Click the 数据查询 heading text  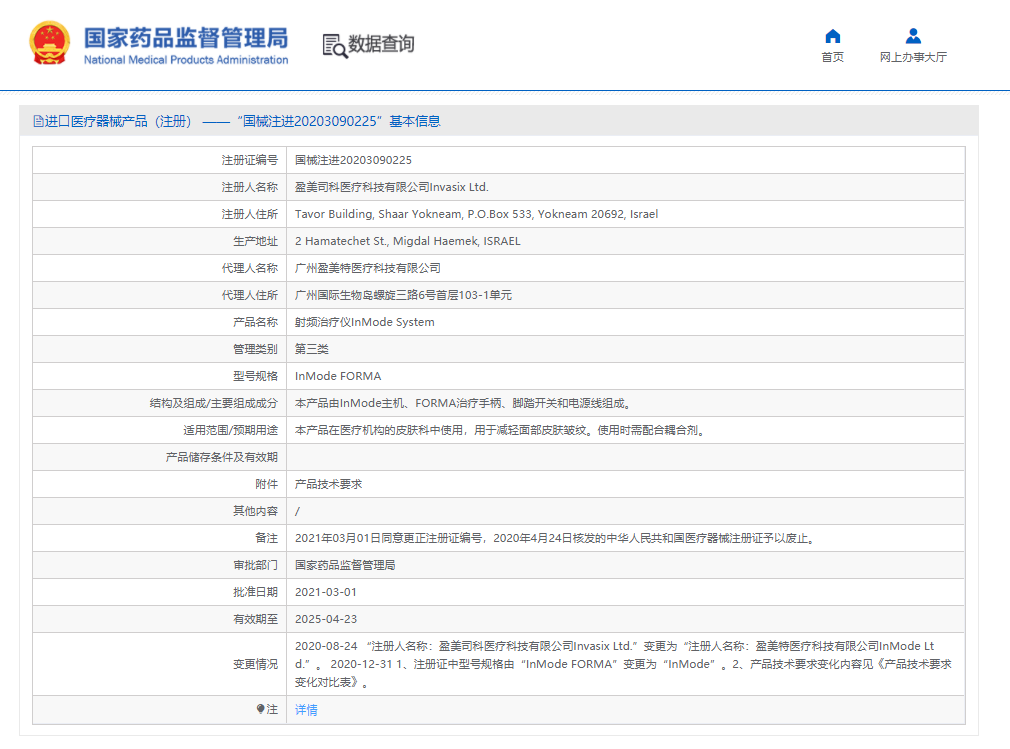pos(381,44)
